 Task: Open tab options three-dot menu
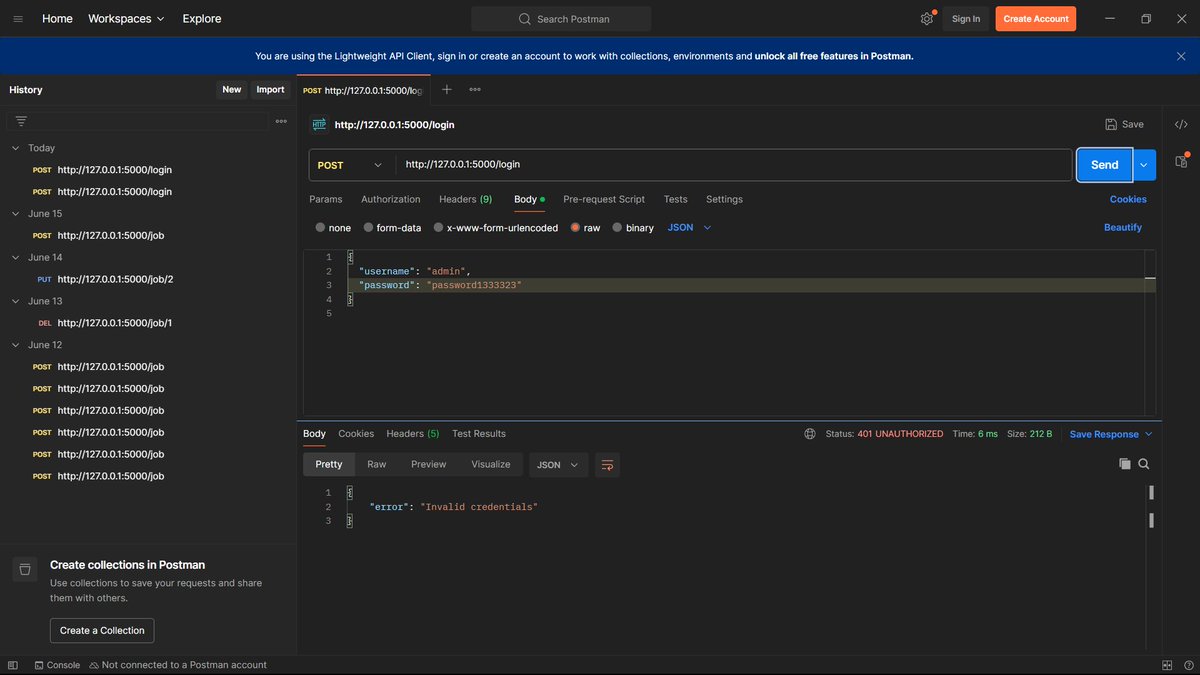pos(475,90)
